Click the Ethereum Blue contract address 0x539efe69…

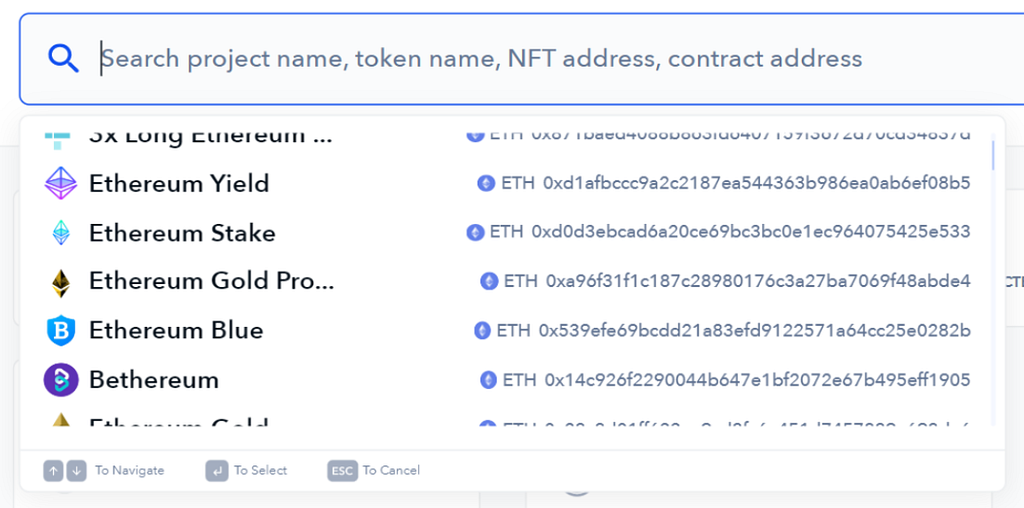755,330
